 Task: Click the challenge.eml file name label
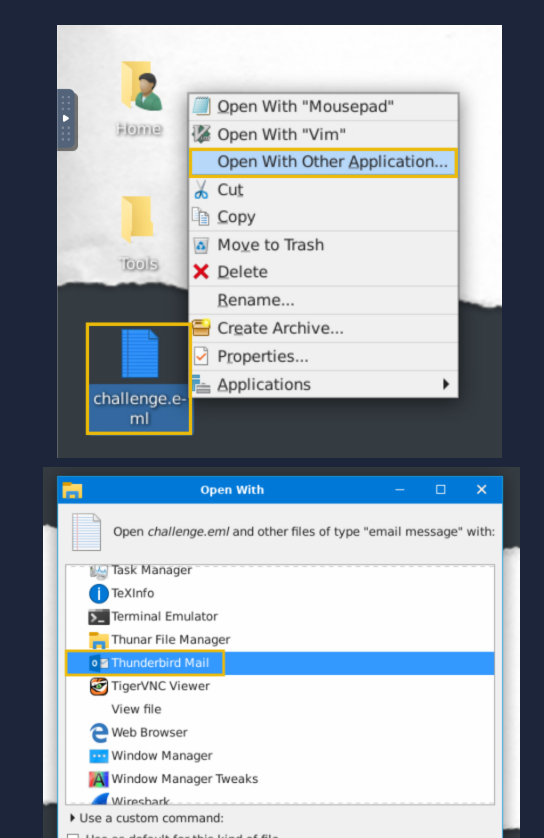pos(139,408)
